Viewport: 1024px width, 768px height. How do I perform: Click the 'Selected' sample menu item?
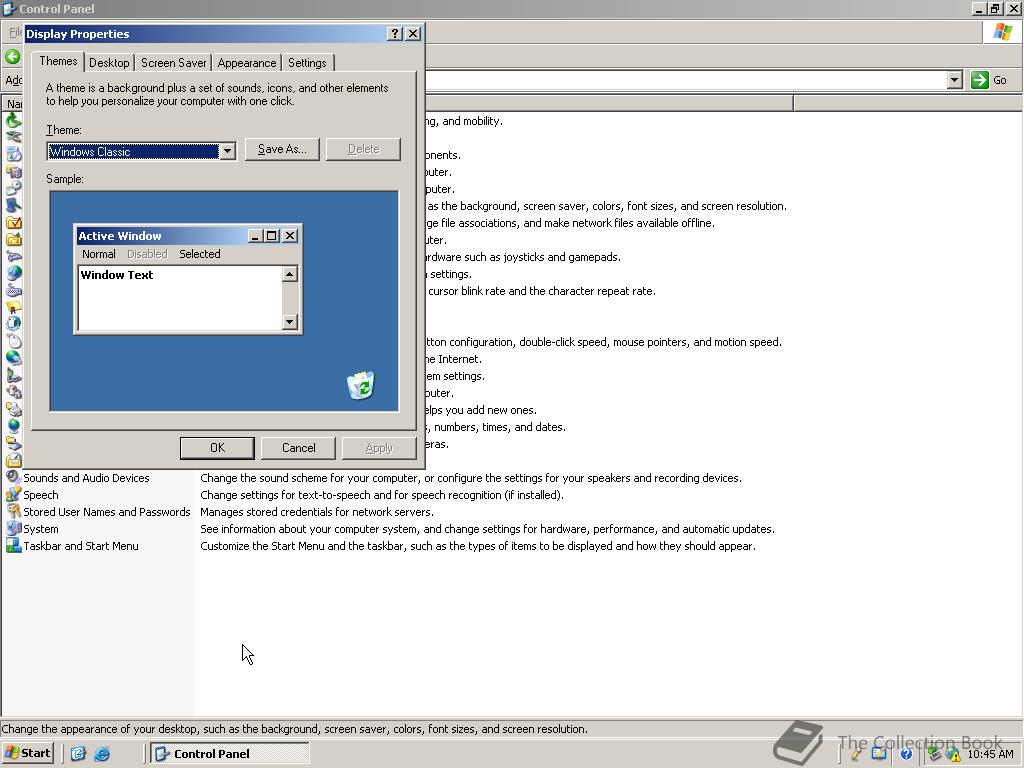pos(200,254)
